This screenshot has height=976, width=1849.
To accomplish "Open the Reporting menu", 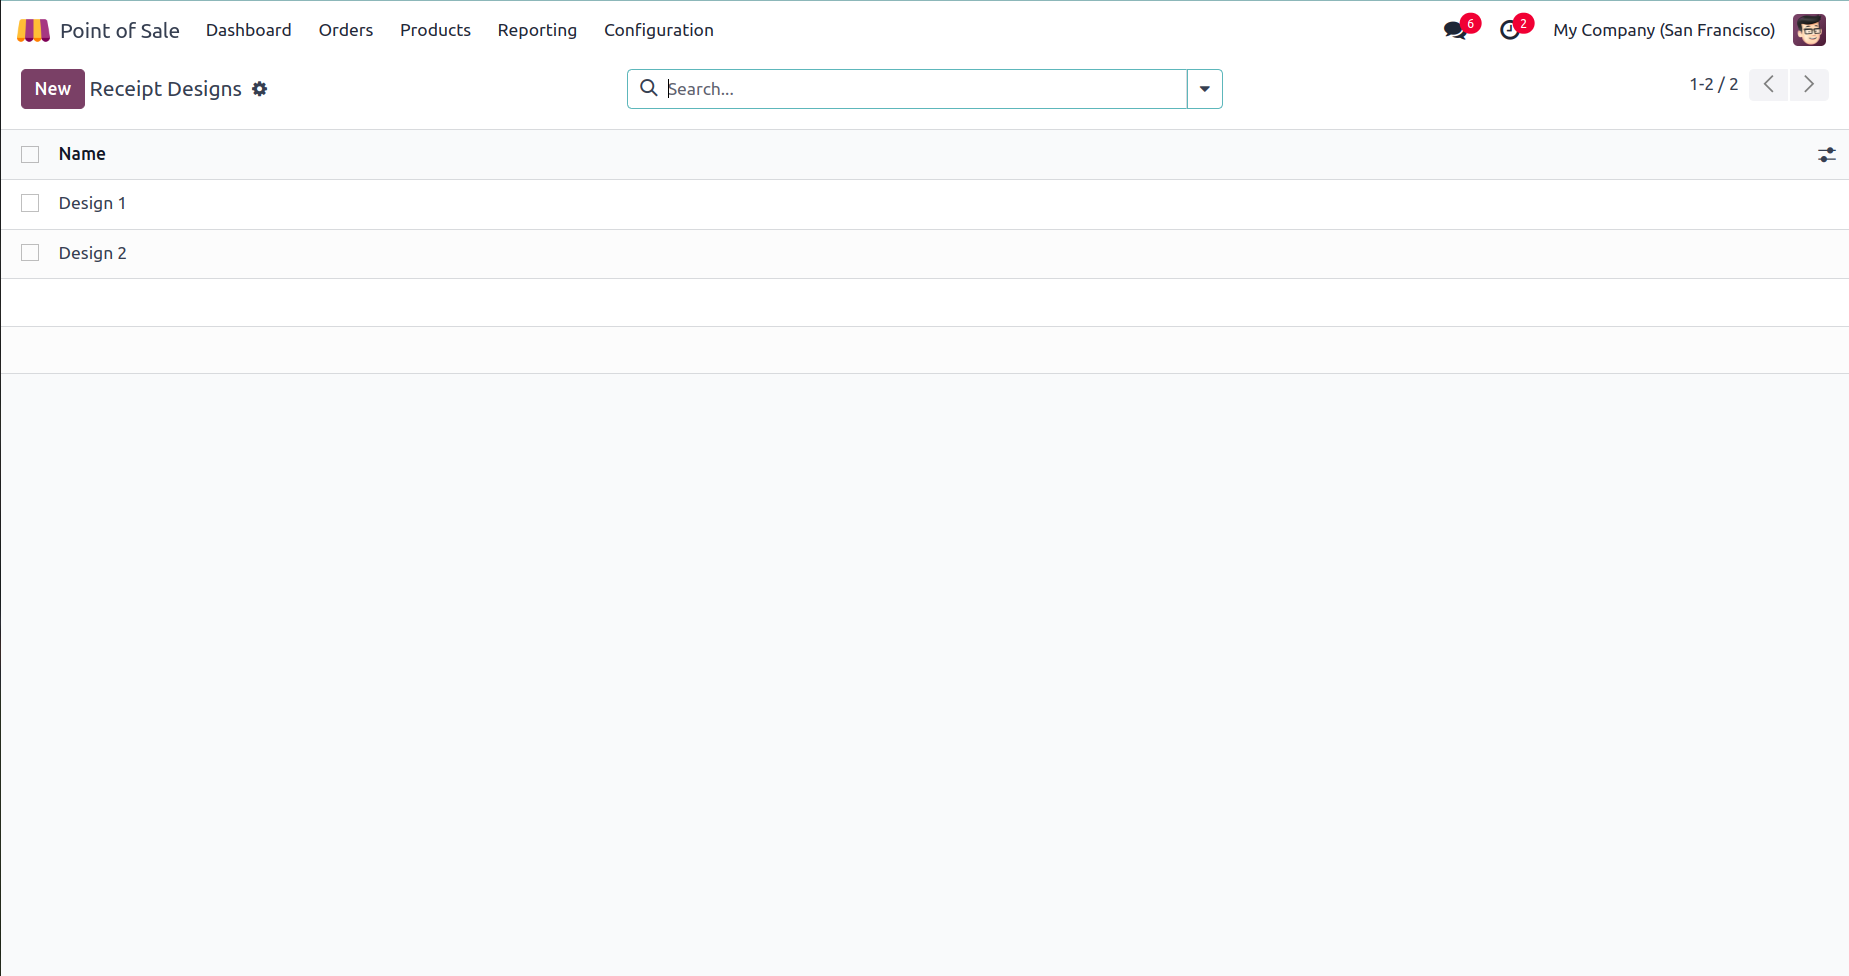I will 537,30.
